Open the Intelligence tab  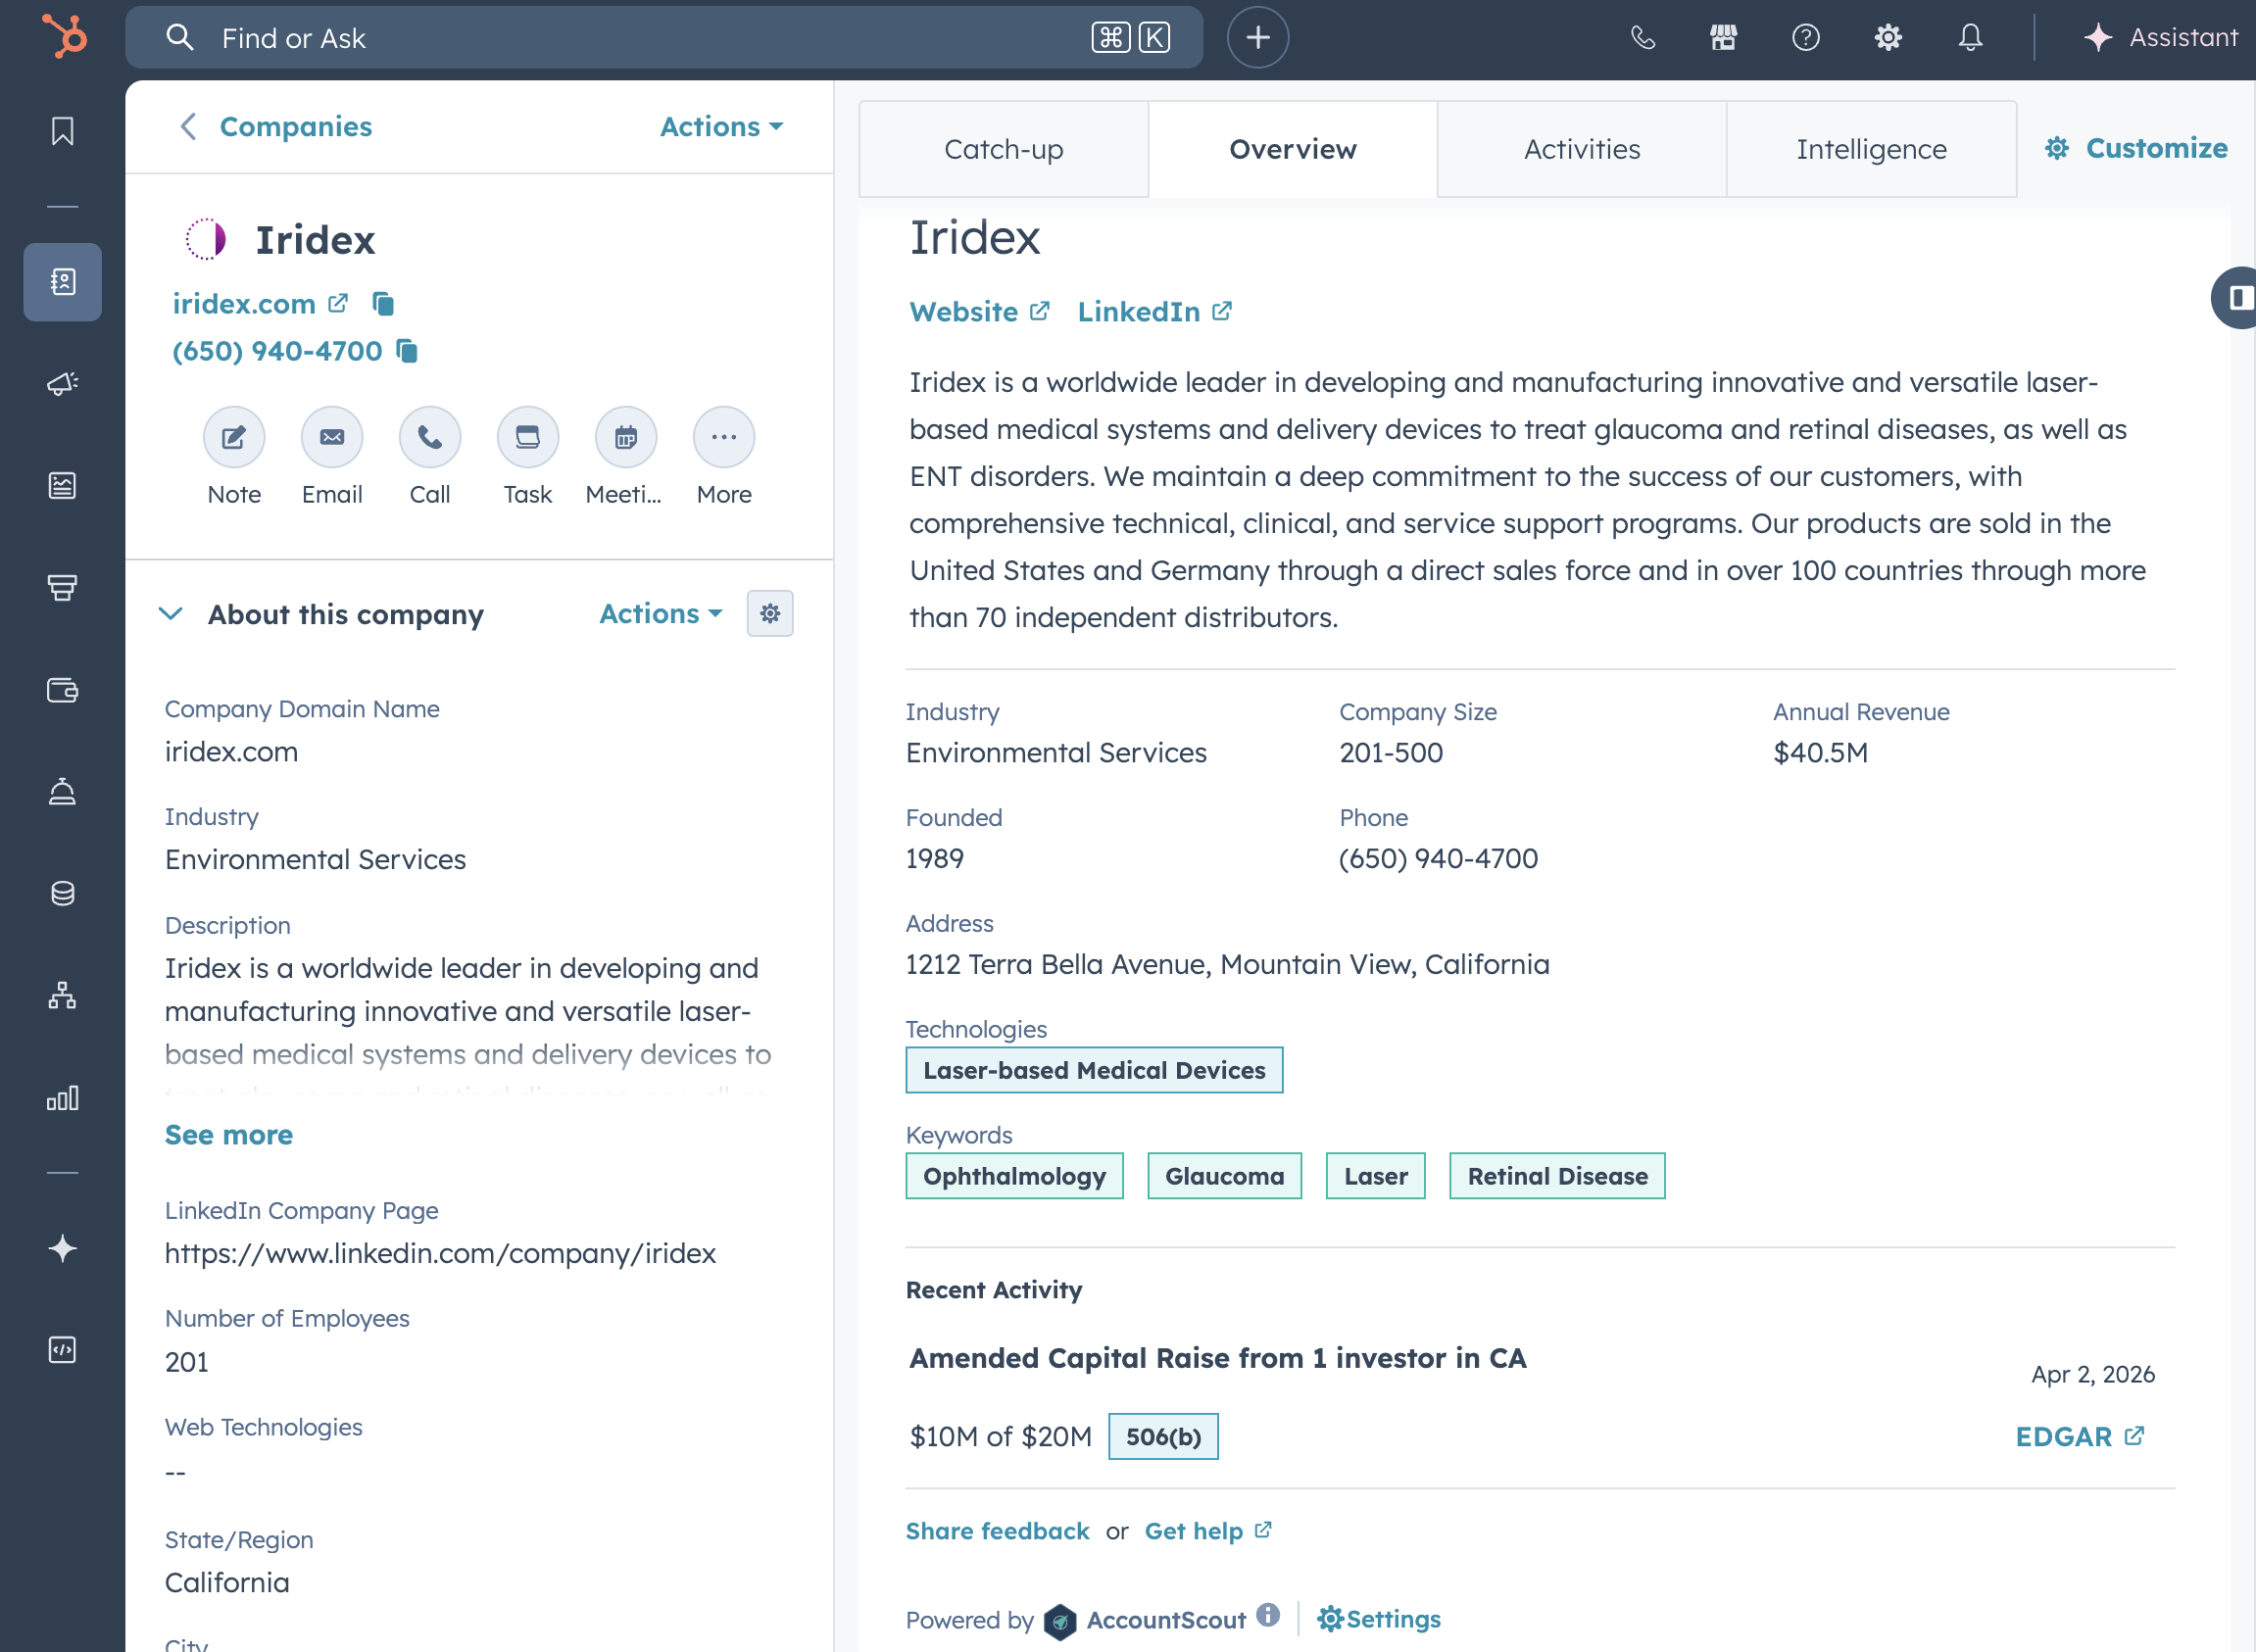(x=1871, y=148)
